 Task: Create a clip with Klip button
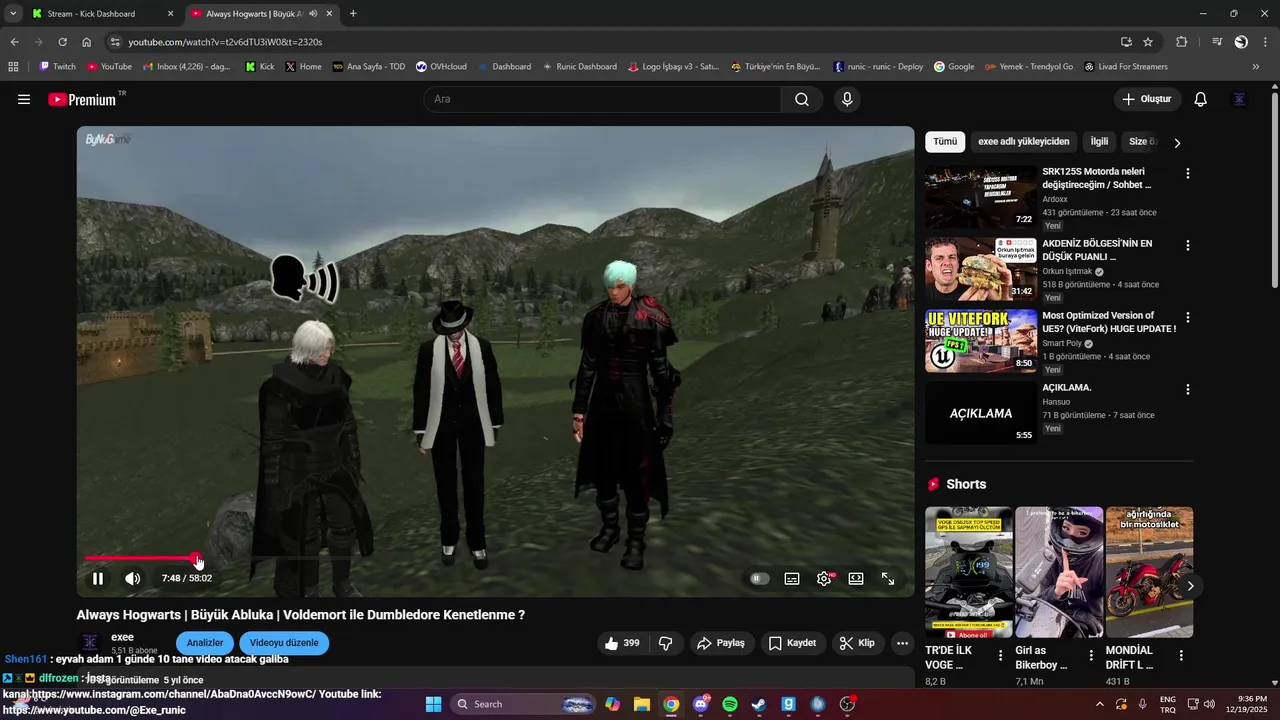pyautogui.click(x=857, y=643)
